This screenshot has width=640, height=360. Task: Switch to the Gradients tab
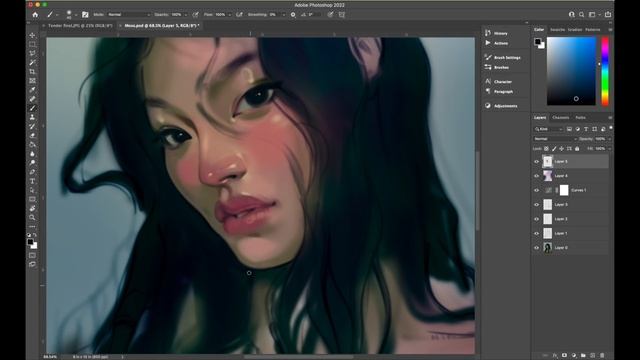pyautogui.click(x=575, y=30)
